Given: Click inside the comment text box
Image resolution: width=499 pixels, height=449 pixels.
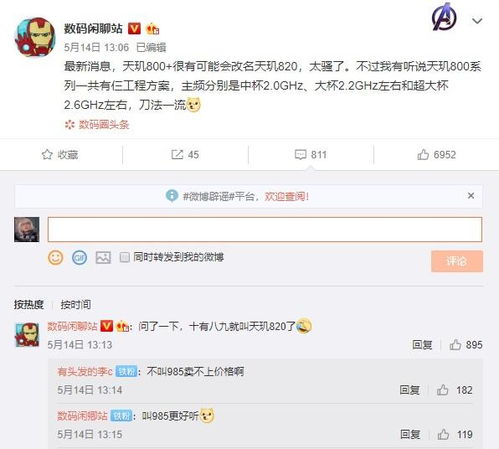Looking at the screenshot, I should (x=265, y=229).
